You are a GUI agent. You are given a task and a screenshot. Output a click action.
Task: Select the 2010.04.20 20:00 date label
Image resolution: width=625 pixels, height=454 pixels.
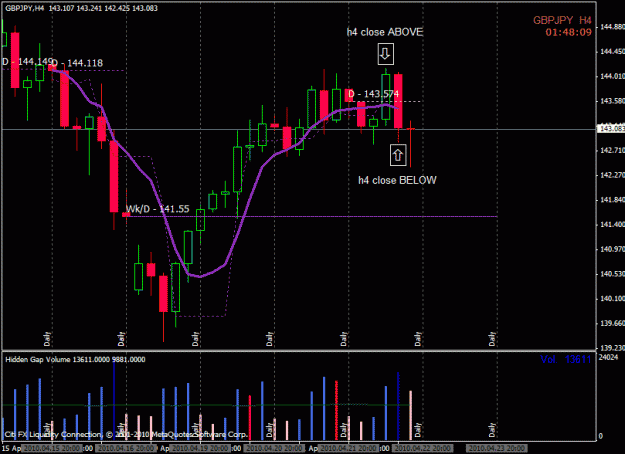coord(274,448)
